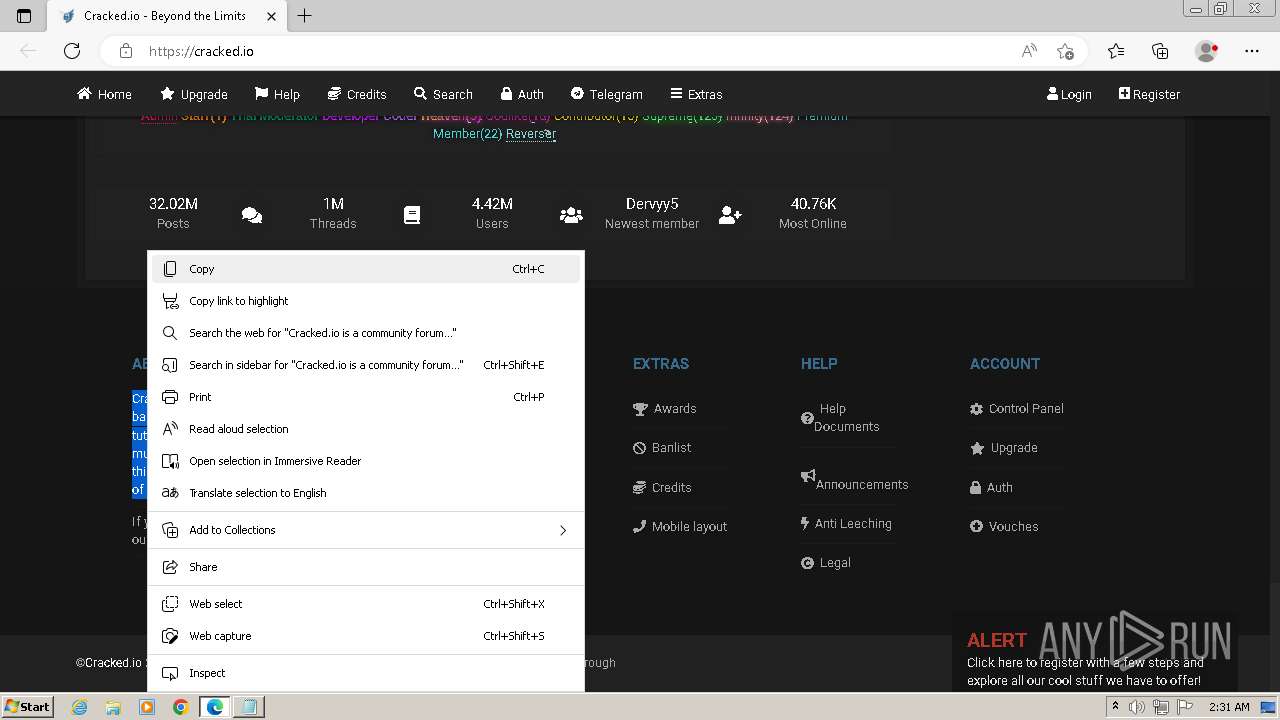Choose Read aloud selection
1280x720 pixels.
pyautogui.click(x=365, y=429)
